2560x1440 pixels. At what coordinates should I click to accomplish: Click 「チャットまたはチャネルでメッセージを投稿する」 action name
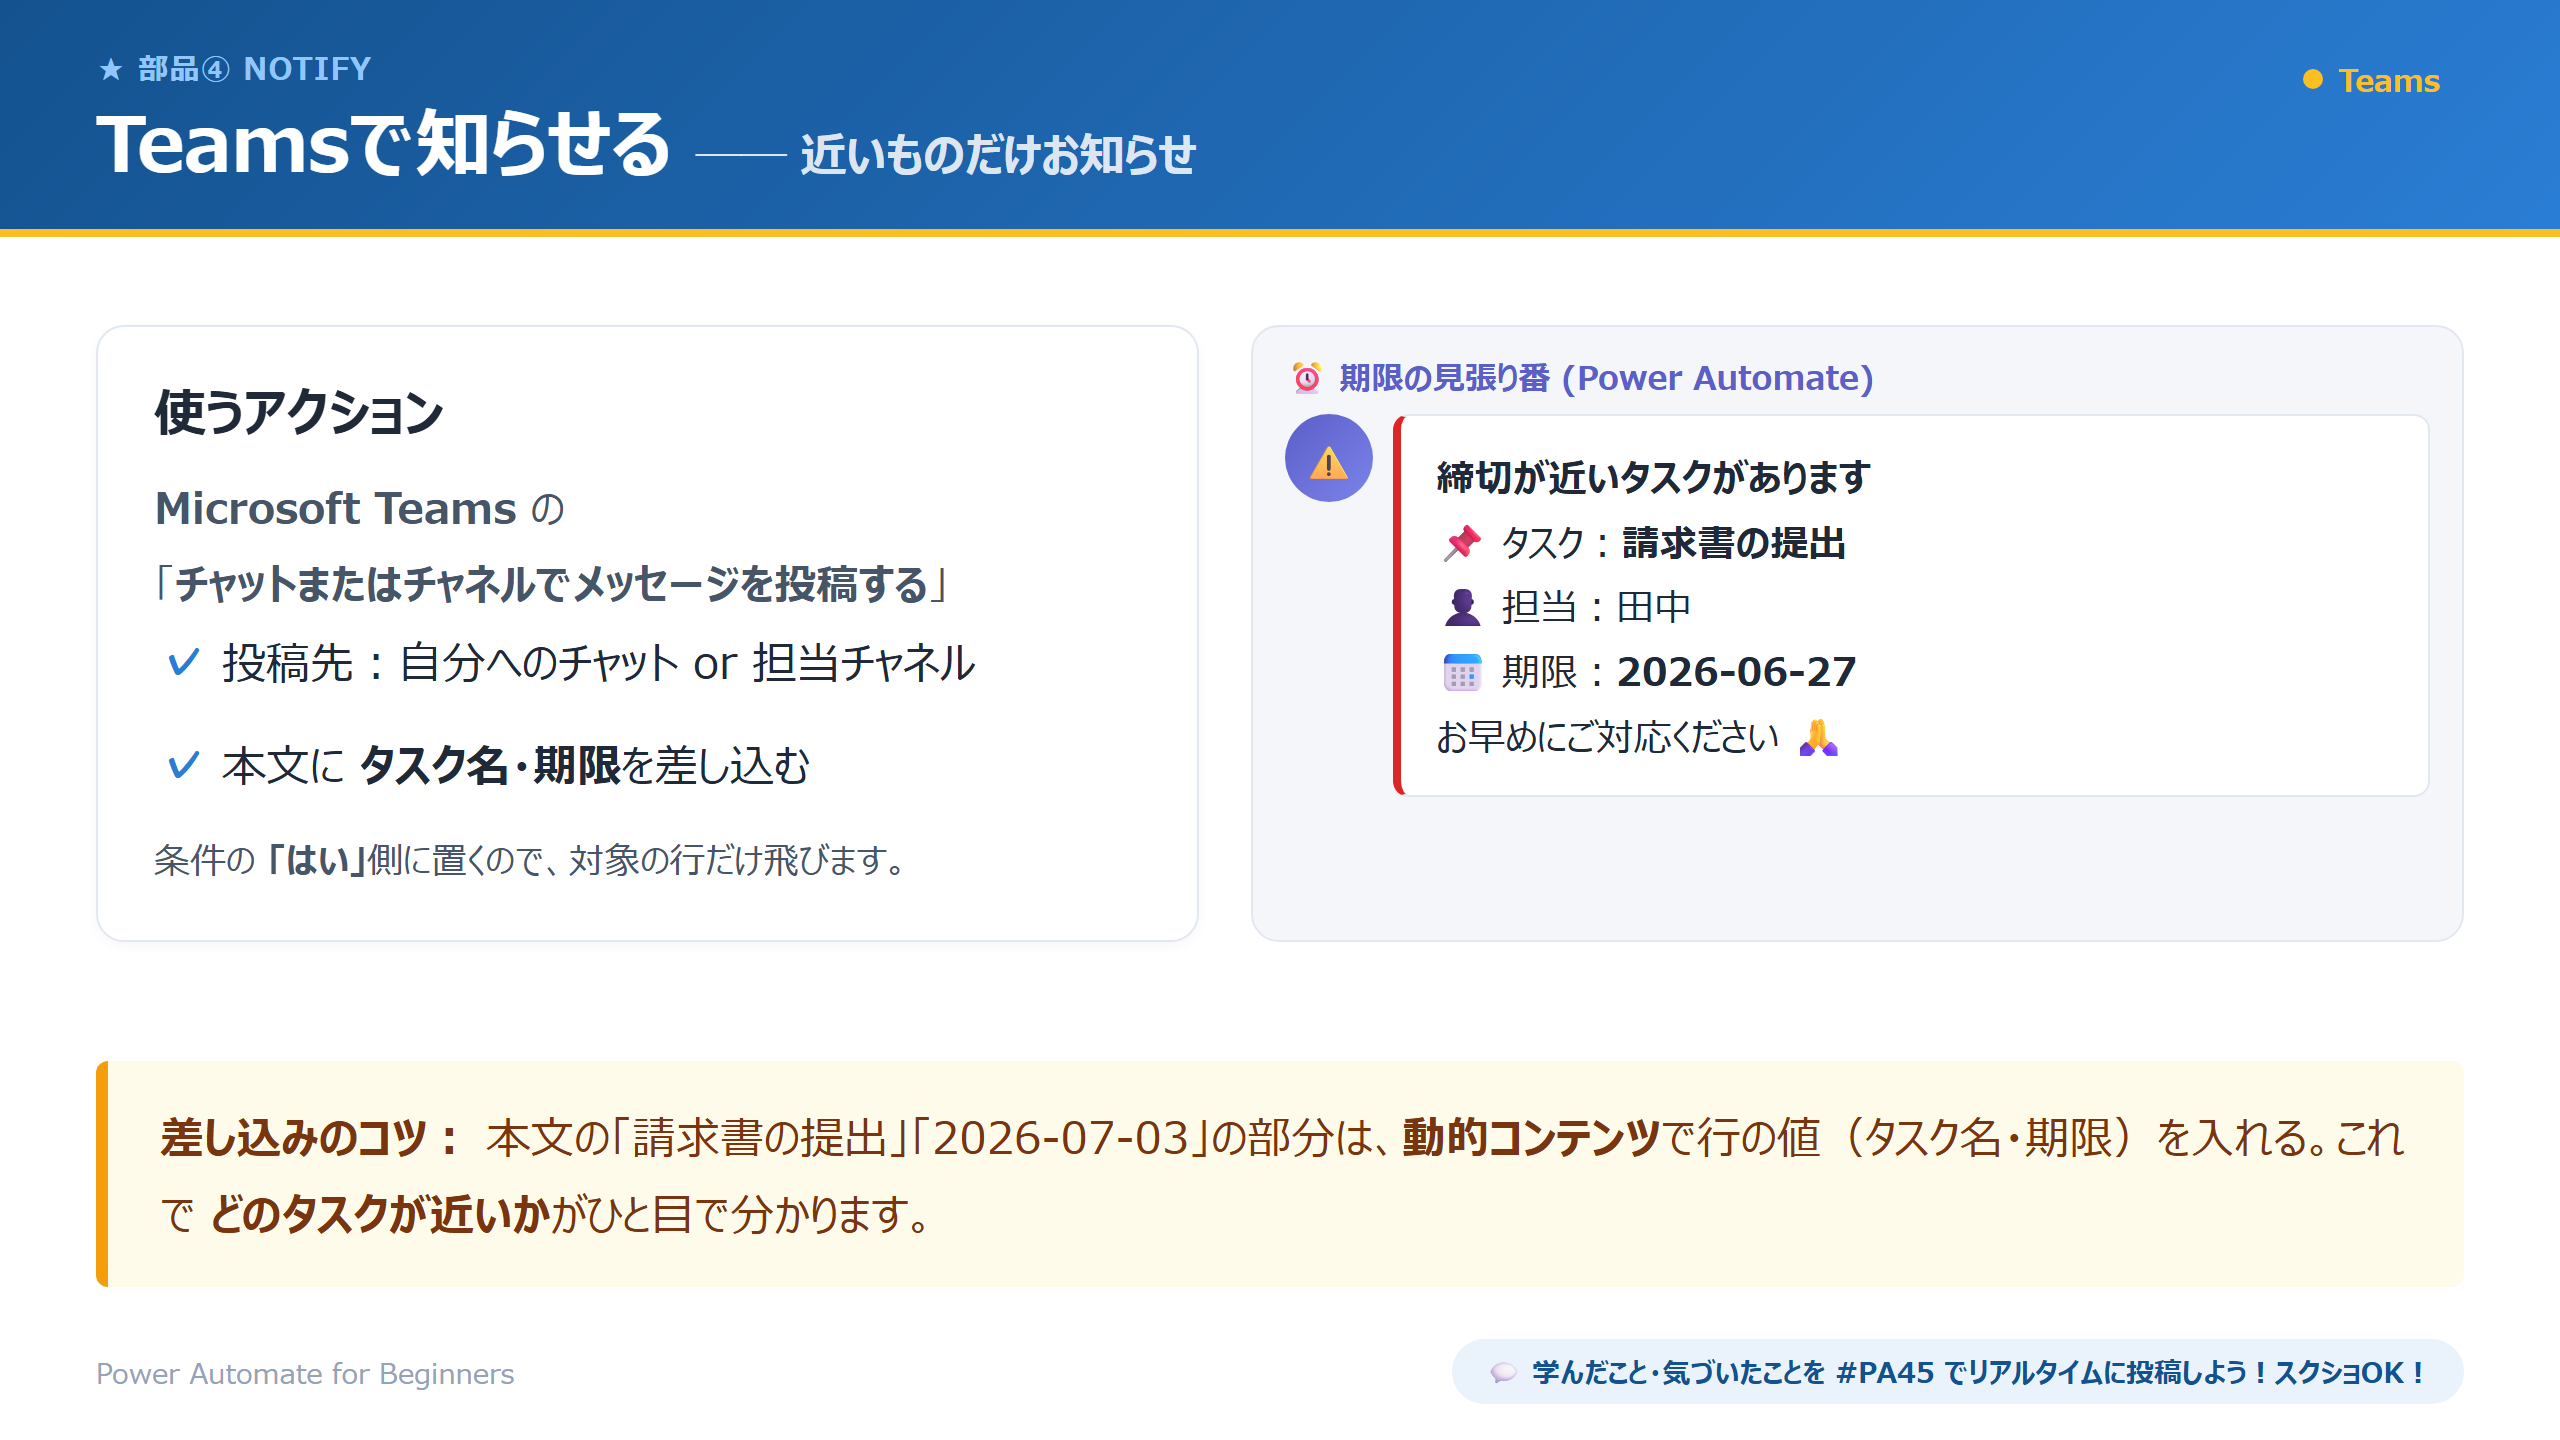(551, 584)
